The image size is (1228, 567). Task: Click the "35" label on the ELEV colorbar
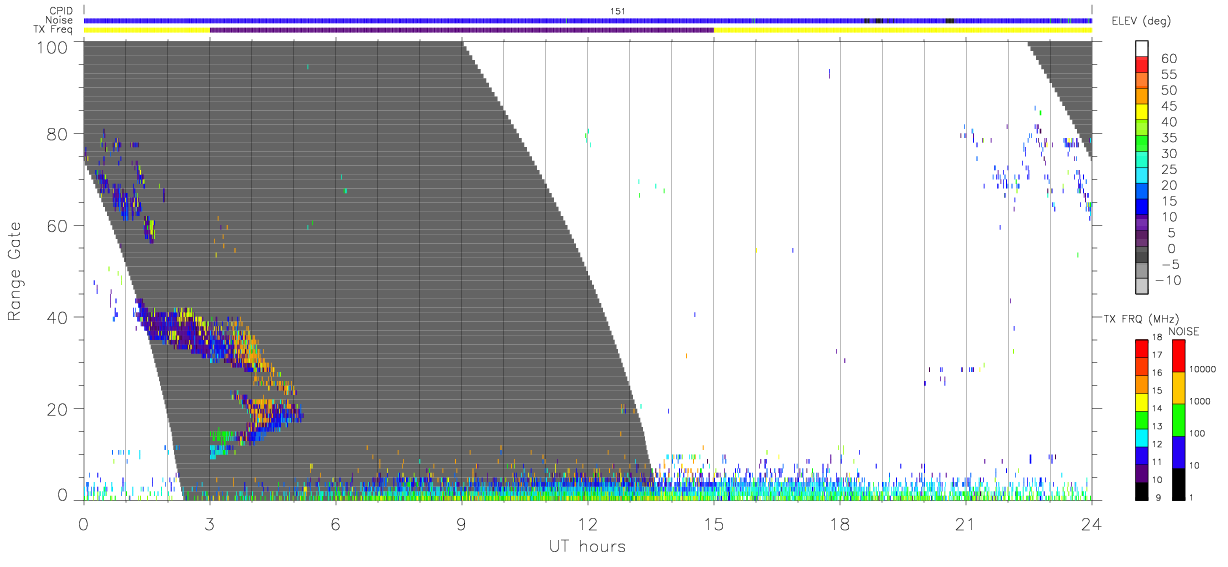(1167, 137)
